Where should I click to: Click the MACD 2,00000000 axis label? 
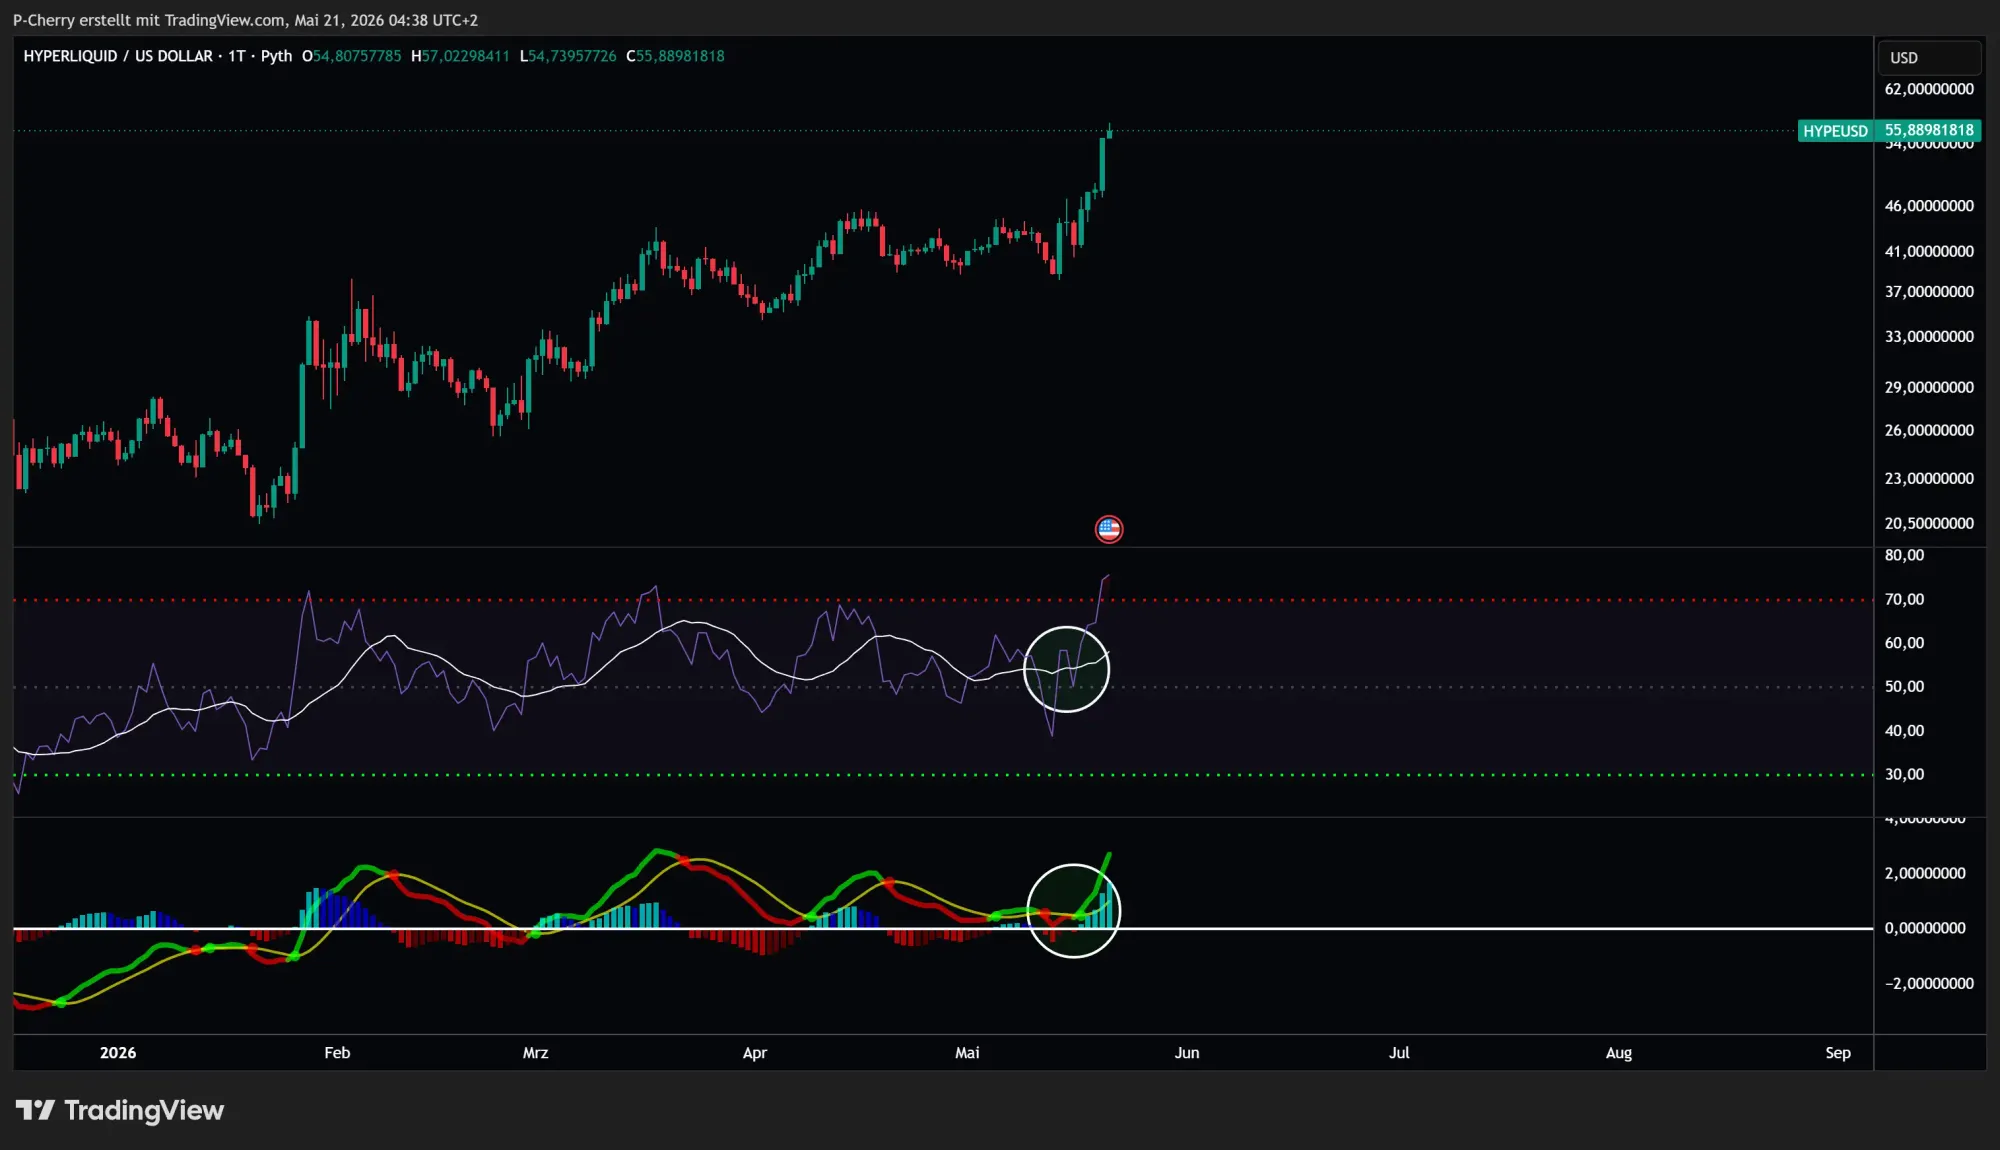coord(1925,873)
